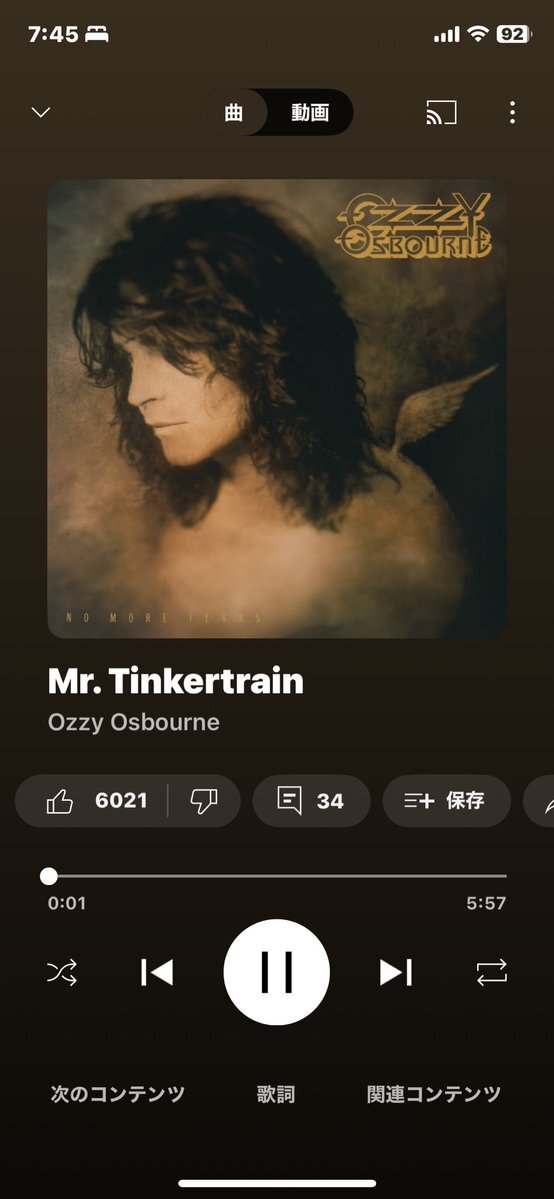554x1199 pixels.
Task: Open the 歌詞 lyrics tab
Action: click(275, 1094)
